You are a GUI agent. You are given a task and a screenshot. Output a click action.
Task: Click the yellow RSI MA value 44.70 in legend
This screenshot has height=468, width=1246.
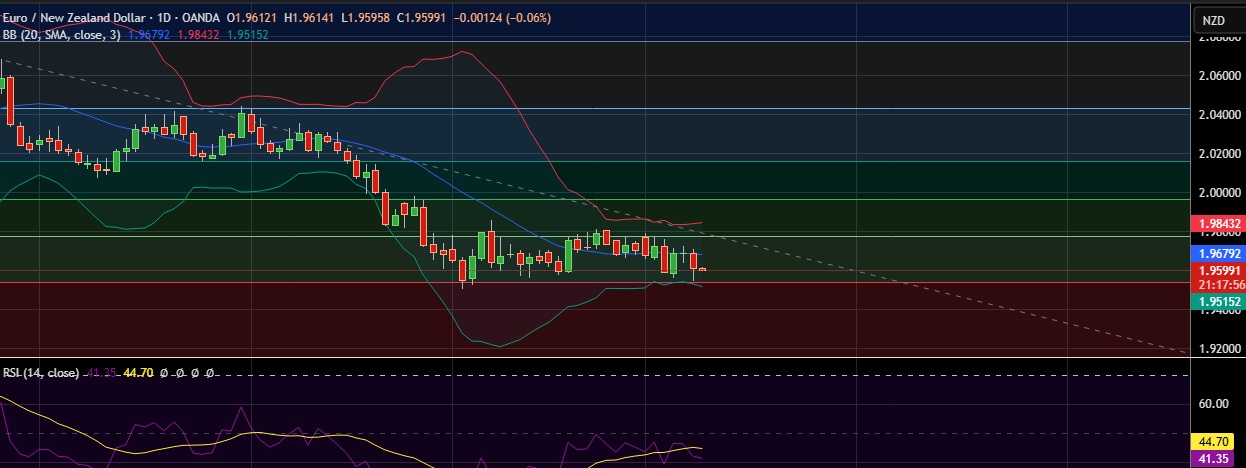[x=137, y=373]
